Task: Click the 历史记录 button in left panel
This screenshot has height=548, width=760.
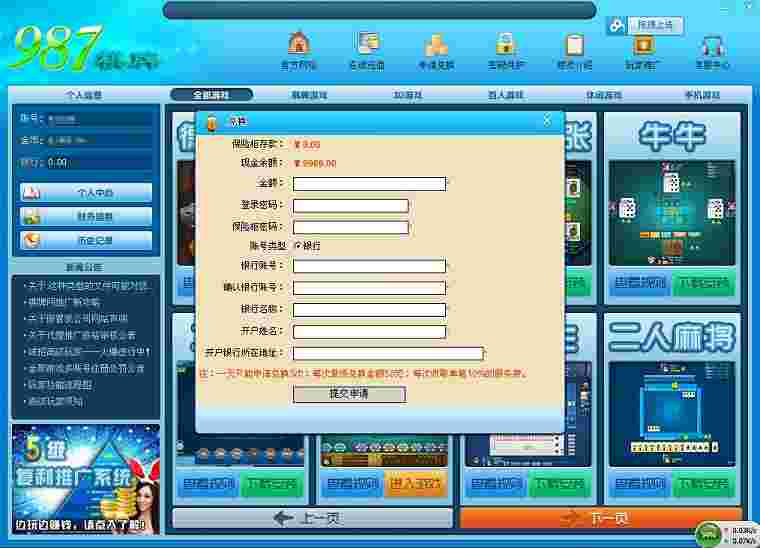Action: [86, 241]
